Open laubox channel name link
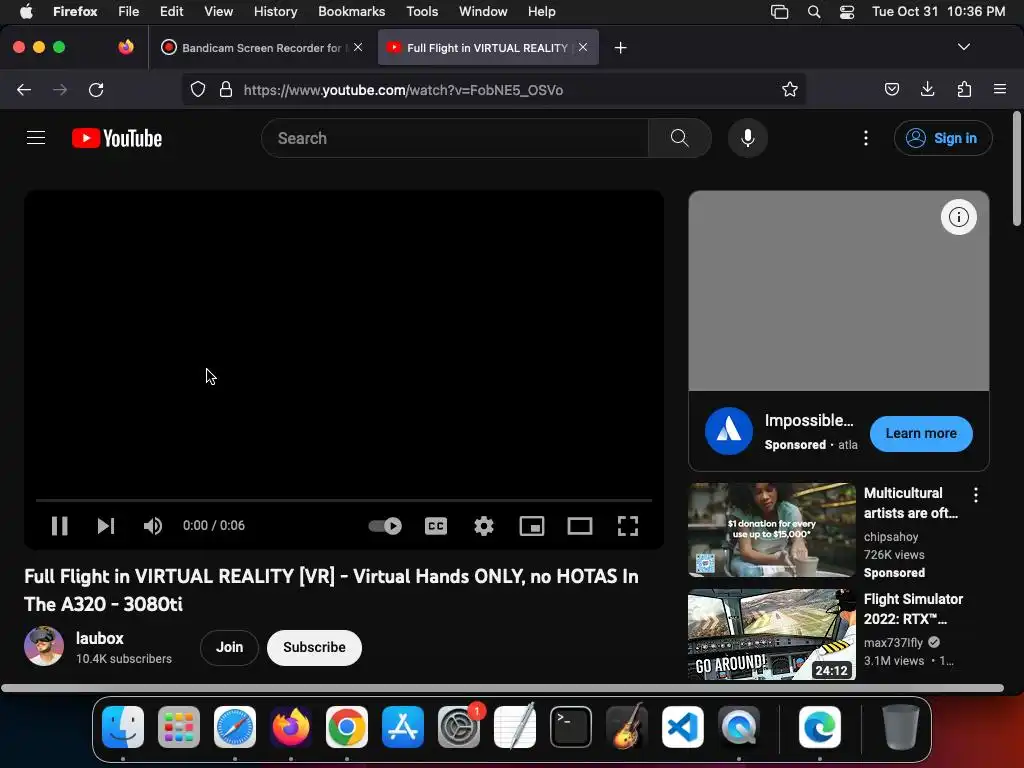The height and width of the screenshot is (768, 1024). click(x=99, y=638)
